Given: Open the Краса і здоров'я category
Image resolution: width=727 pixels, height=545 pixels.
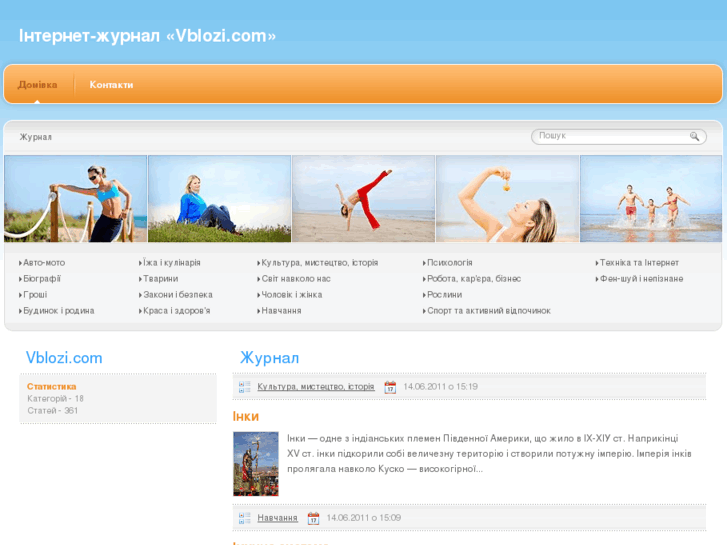Looking at the screenshot, I should [176, 311].
